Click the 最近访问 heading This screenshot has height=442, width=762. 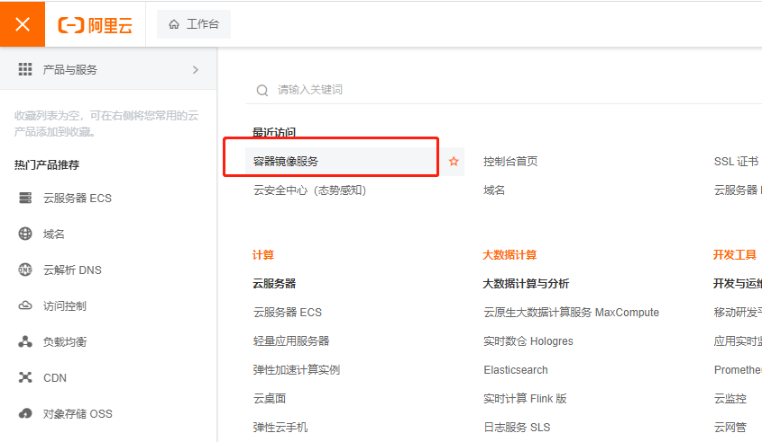[274, 132]
